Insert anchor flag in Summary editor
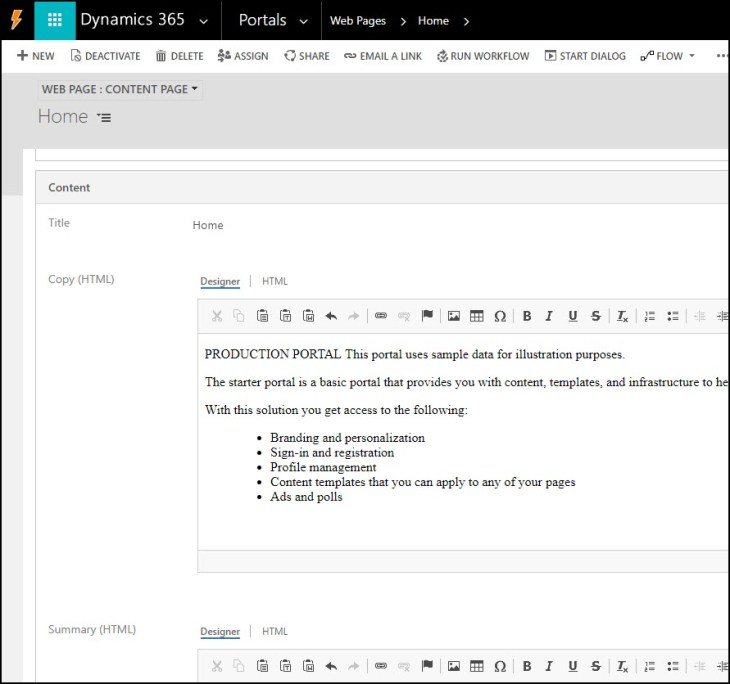Image resolution: width=730 pixels, height=684 pixels. [x=427, y=666]
